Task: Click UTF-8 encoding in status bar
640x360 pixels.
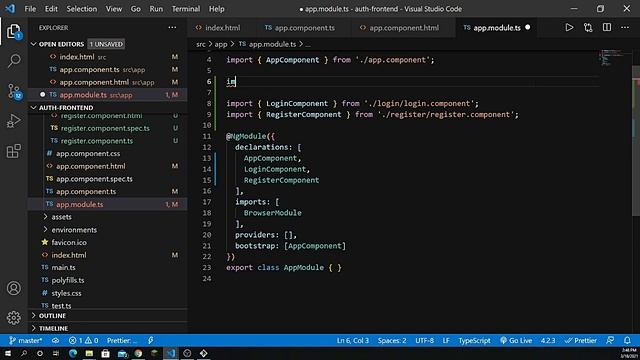Action: click(424, 340)
